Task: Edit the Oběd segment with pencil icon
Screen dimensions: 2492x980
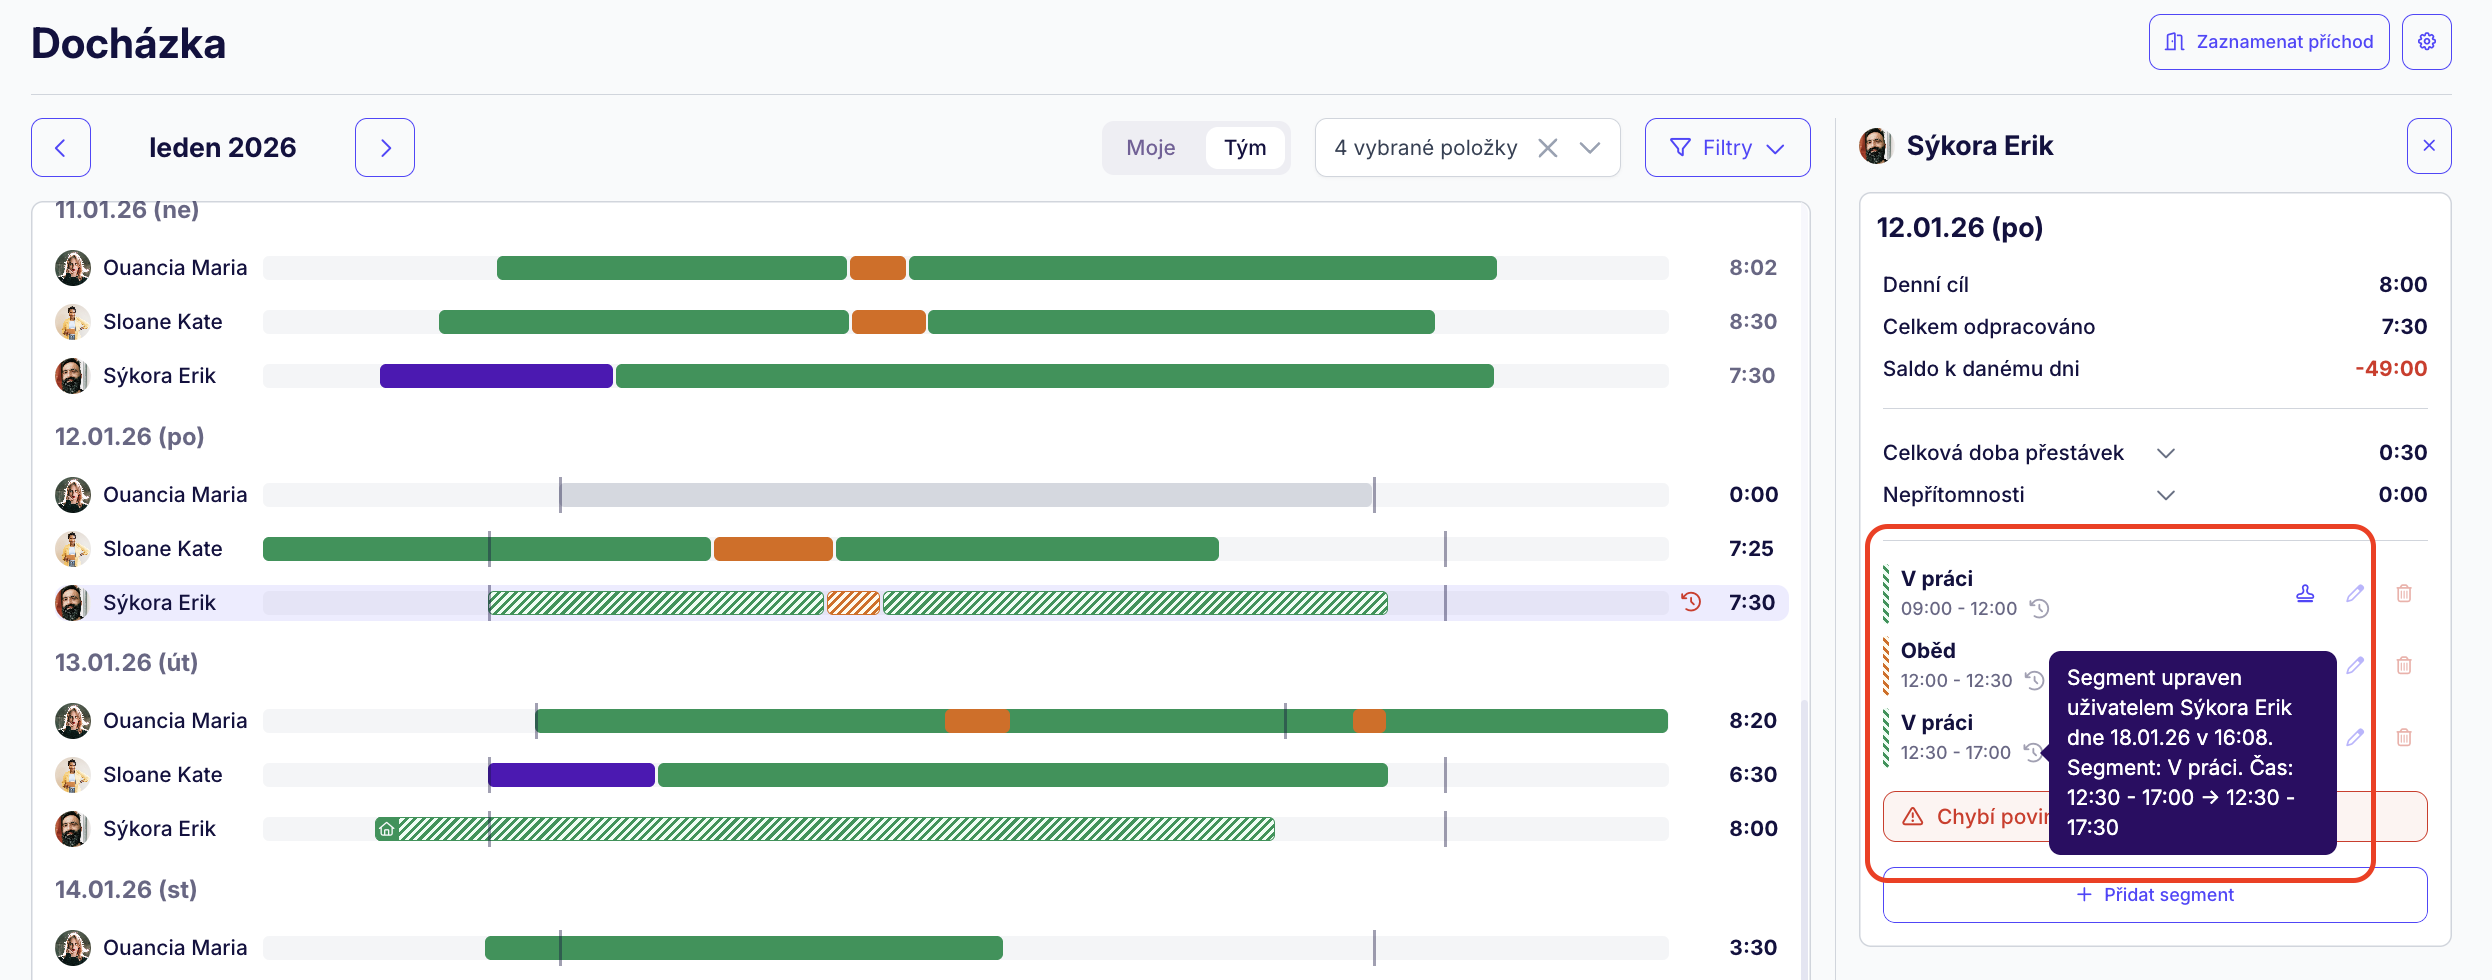Action: [x=2355, y=665]
